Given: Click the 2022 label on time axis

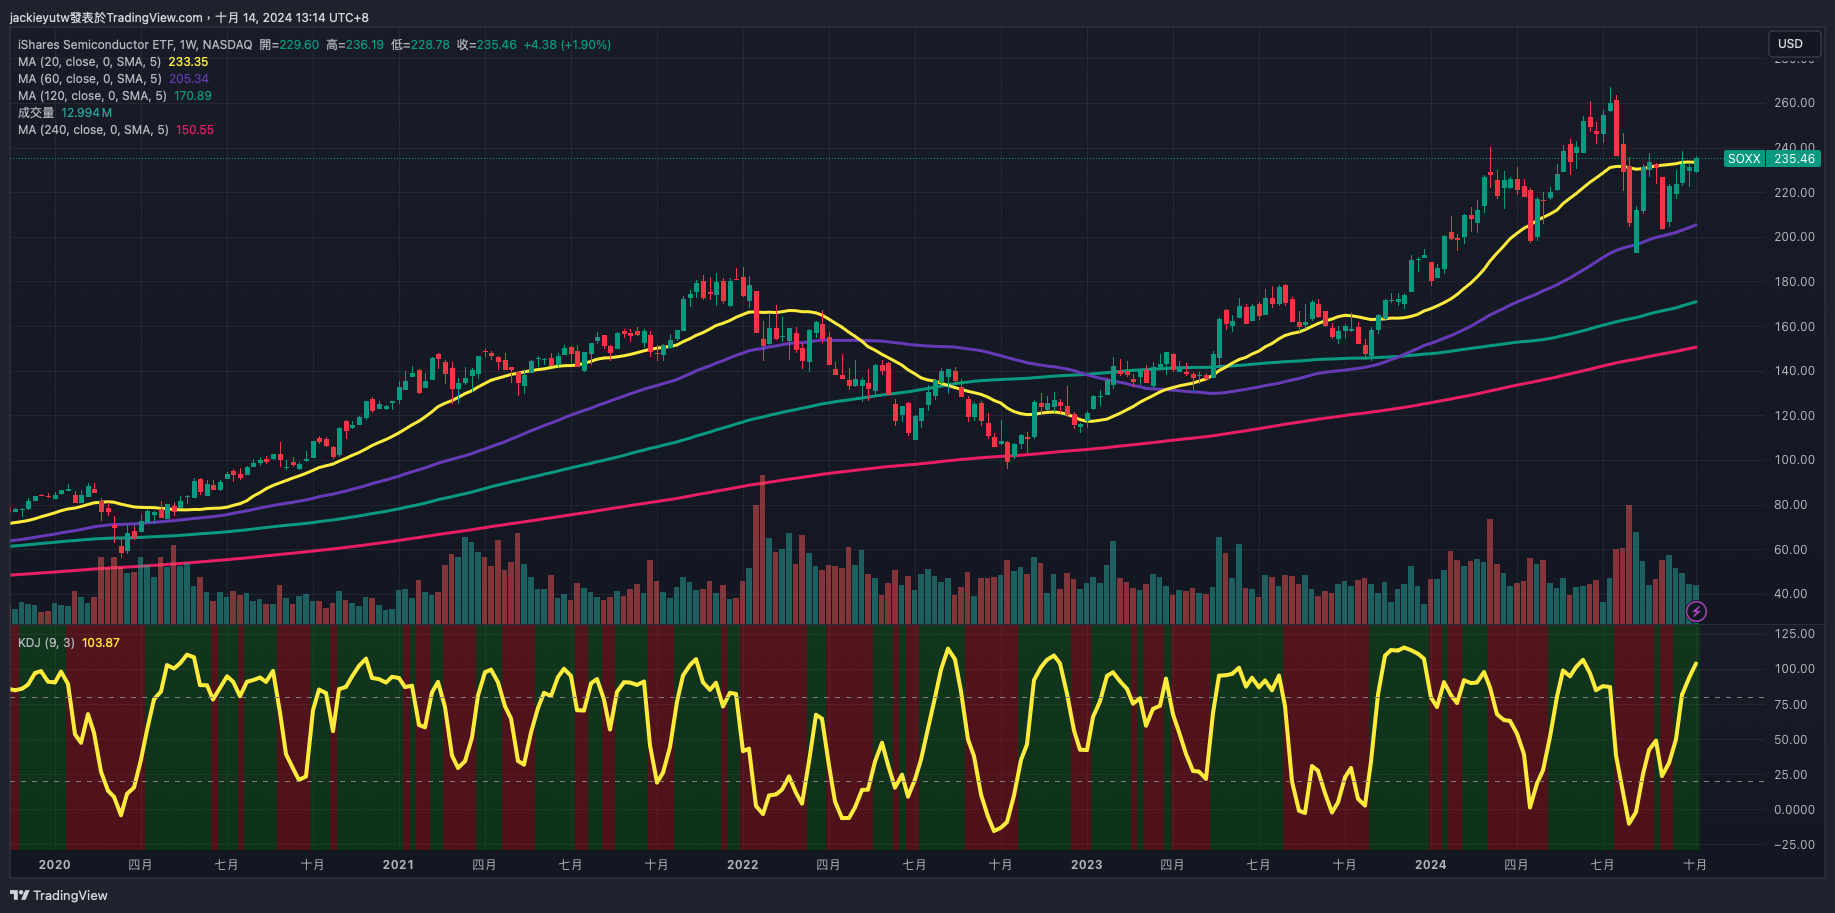Looking at the screenshot, I should (x=742, y=865).
